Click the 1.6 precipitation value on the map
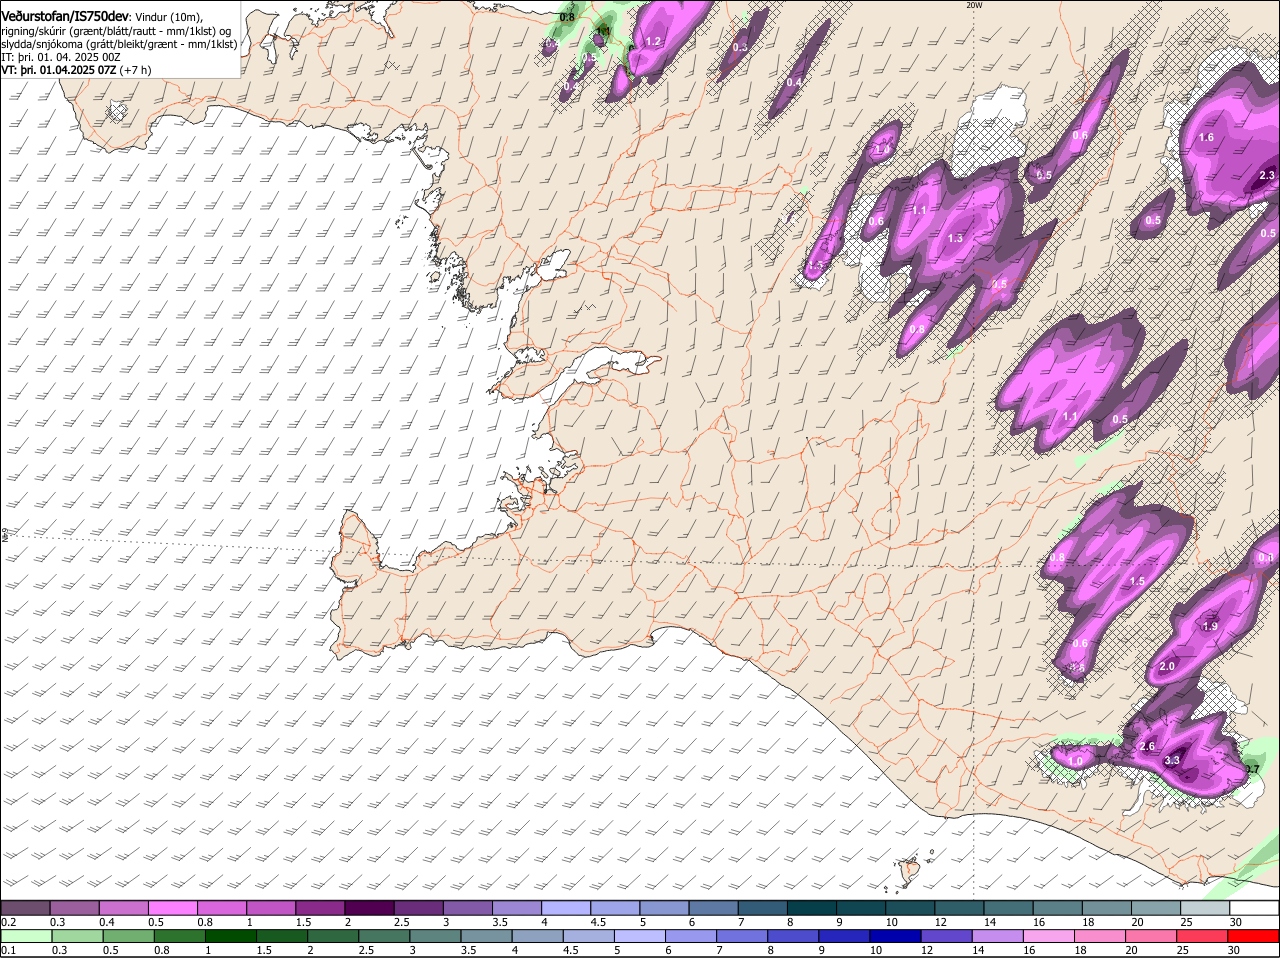 tap(1206, 138)
